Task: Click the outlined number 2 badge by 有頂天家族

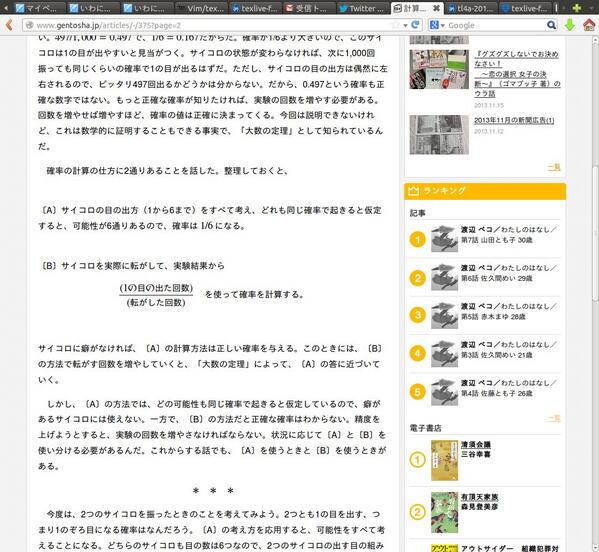Action: click(418, 512)
